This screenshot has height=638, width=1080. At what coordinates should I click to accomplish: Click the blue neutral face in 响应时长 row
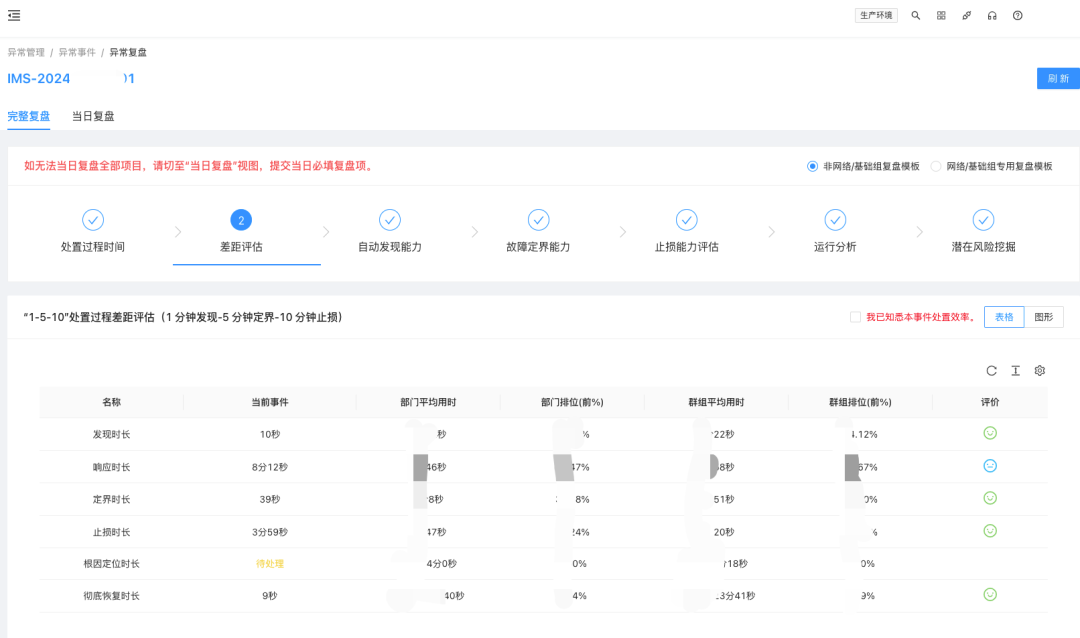point(990,466)
